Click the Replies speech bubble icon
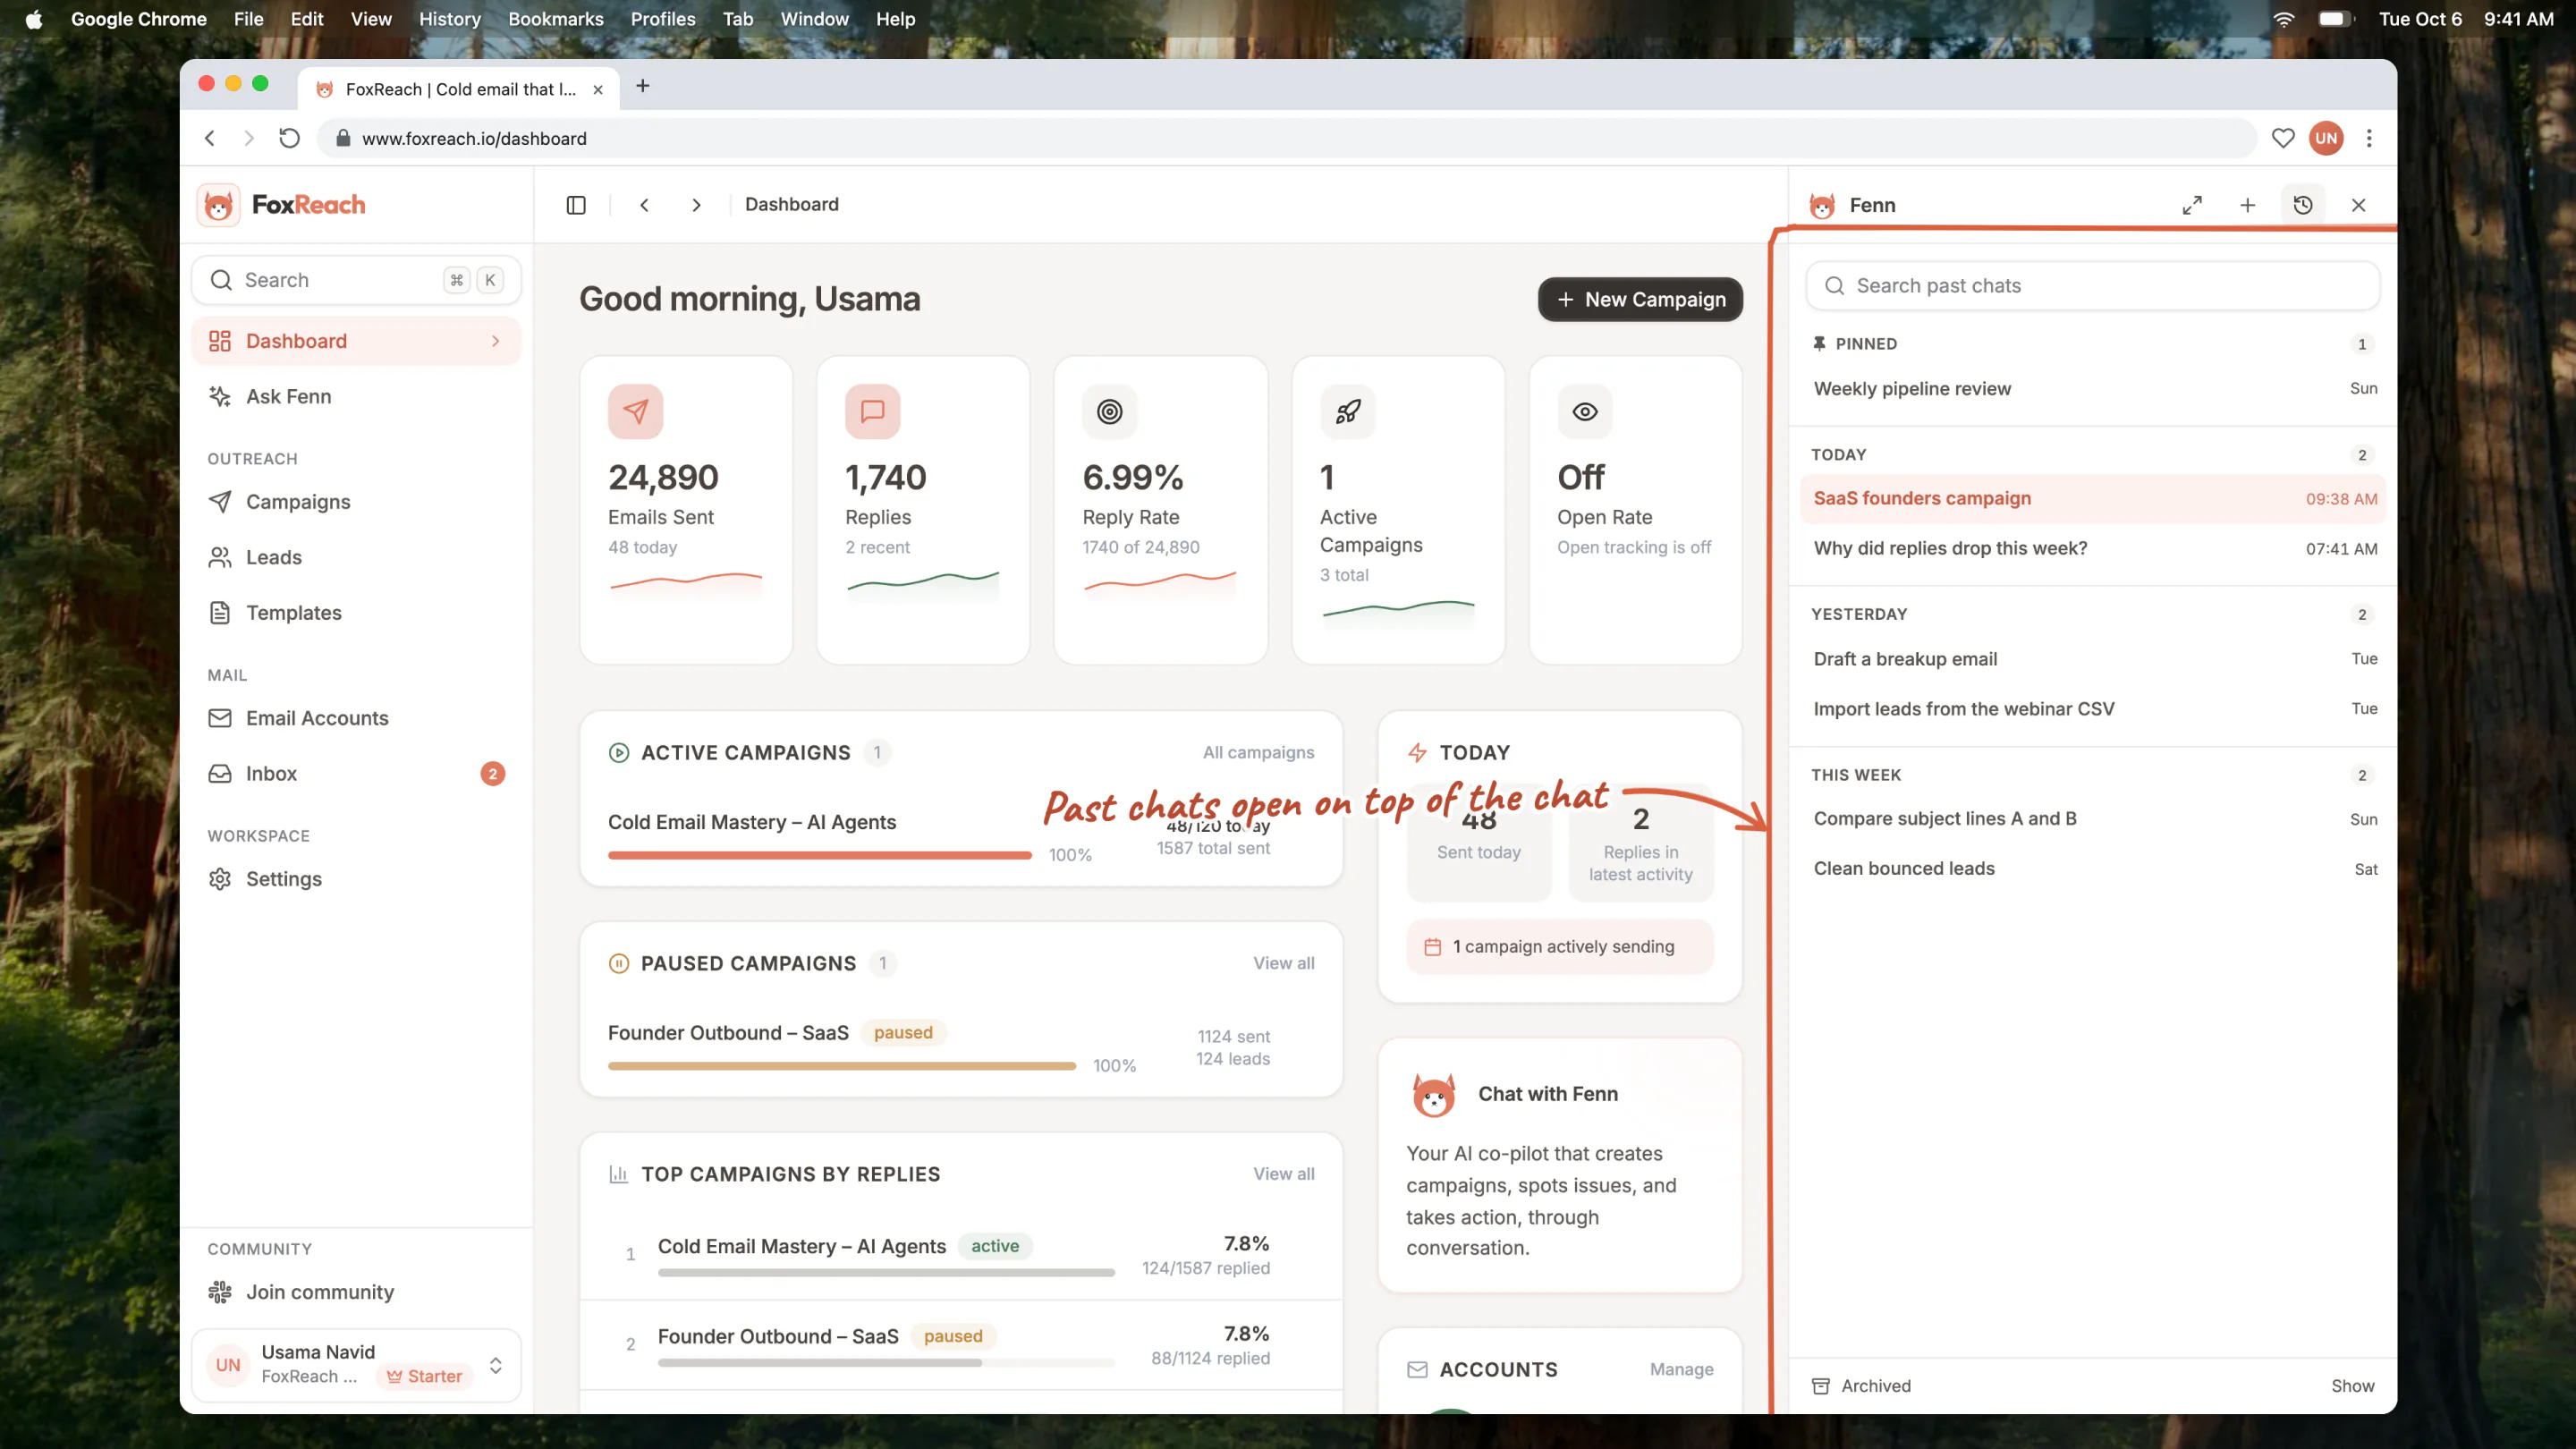 [x=872, y=411]
